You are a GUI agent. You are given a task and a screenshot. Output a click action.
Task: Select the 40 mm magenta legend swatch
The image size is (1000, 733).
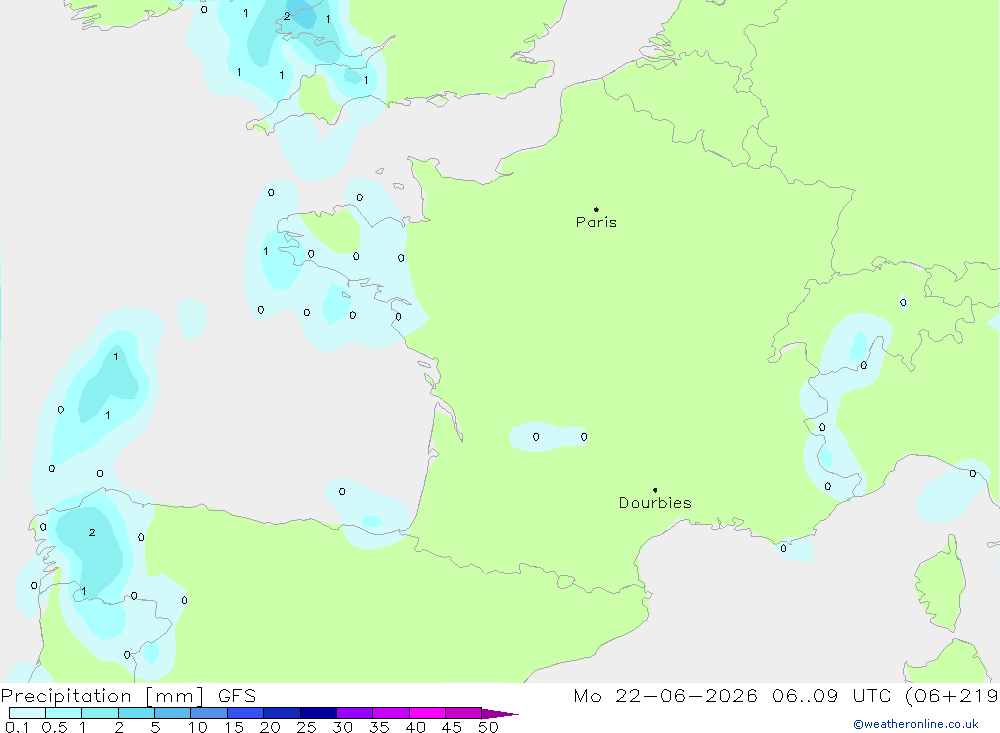tap(427, 713)
